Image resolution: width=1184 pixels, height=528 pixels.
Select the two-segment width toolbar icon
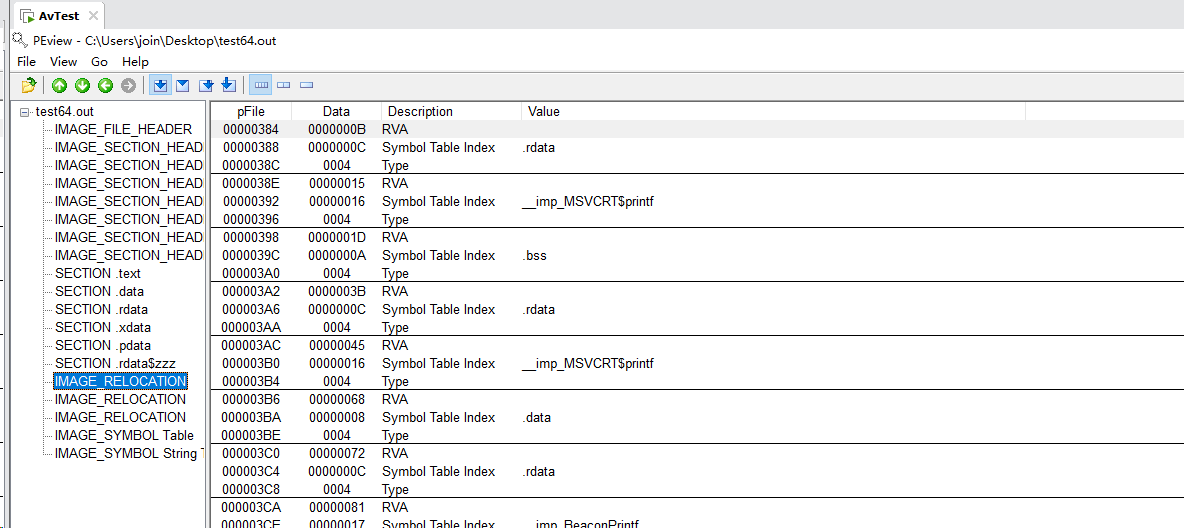[284, 85]
